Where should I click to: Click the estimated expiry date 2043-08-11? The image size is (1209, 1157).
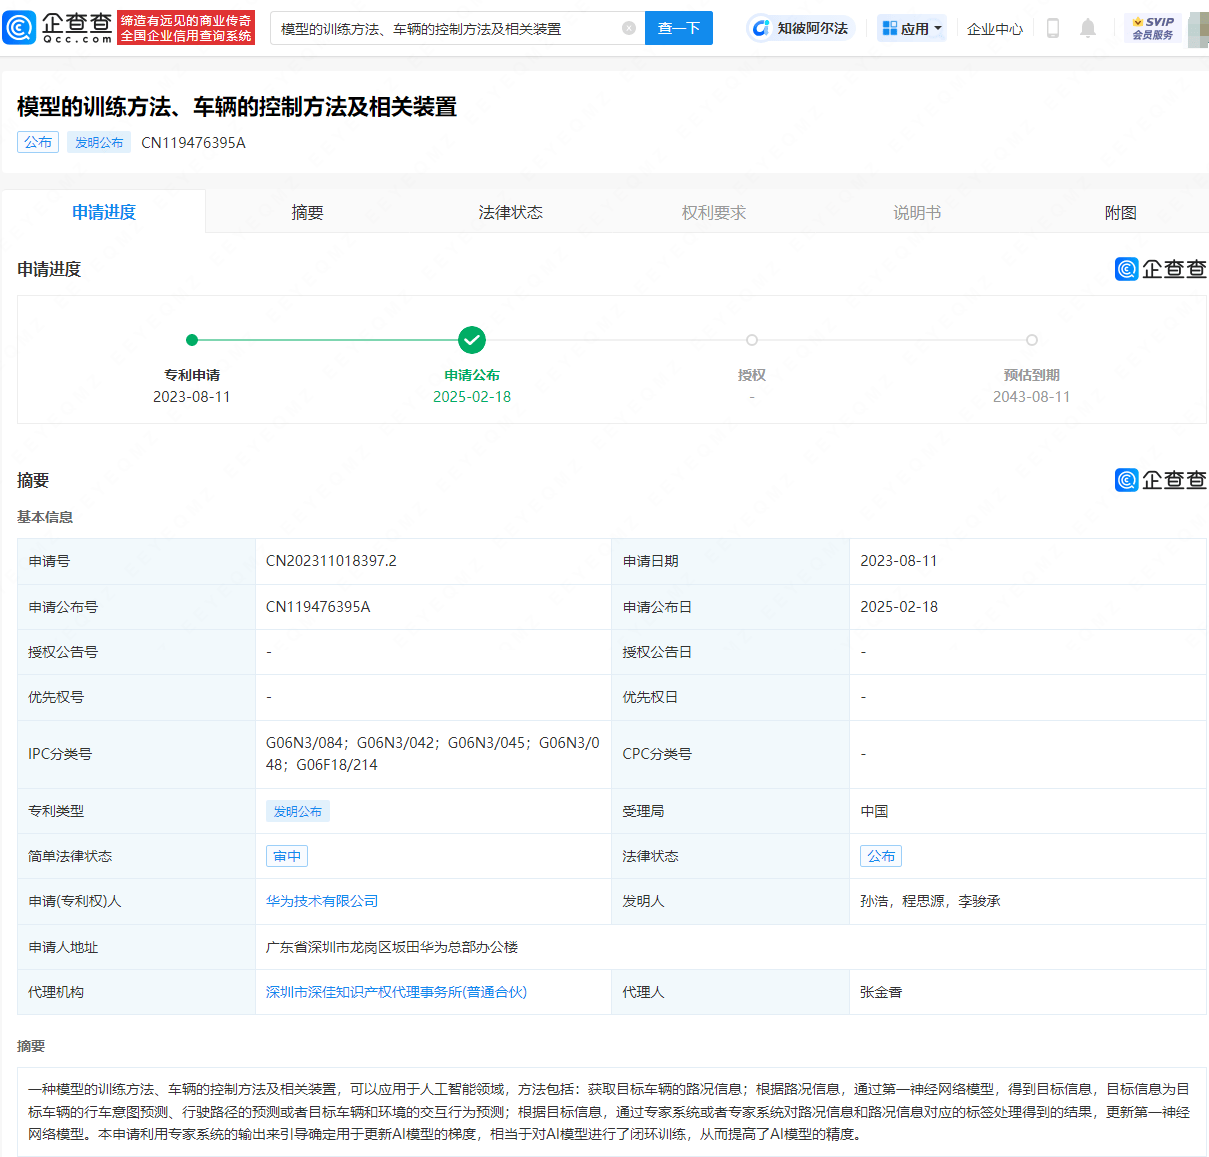(x=1032, y=397)
